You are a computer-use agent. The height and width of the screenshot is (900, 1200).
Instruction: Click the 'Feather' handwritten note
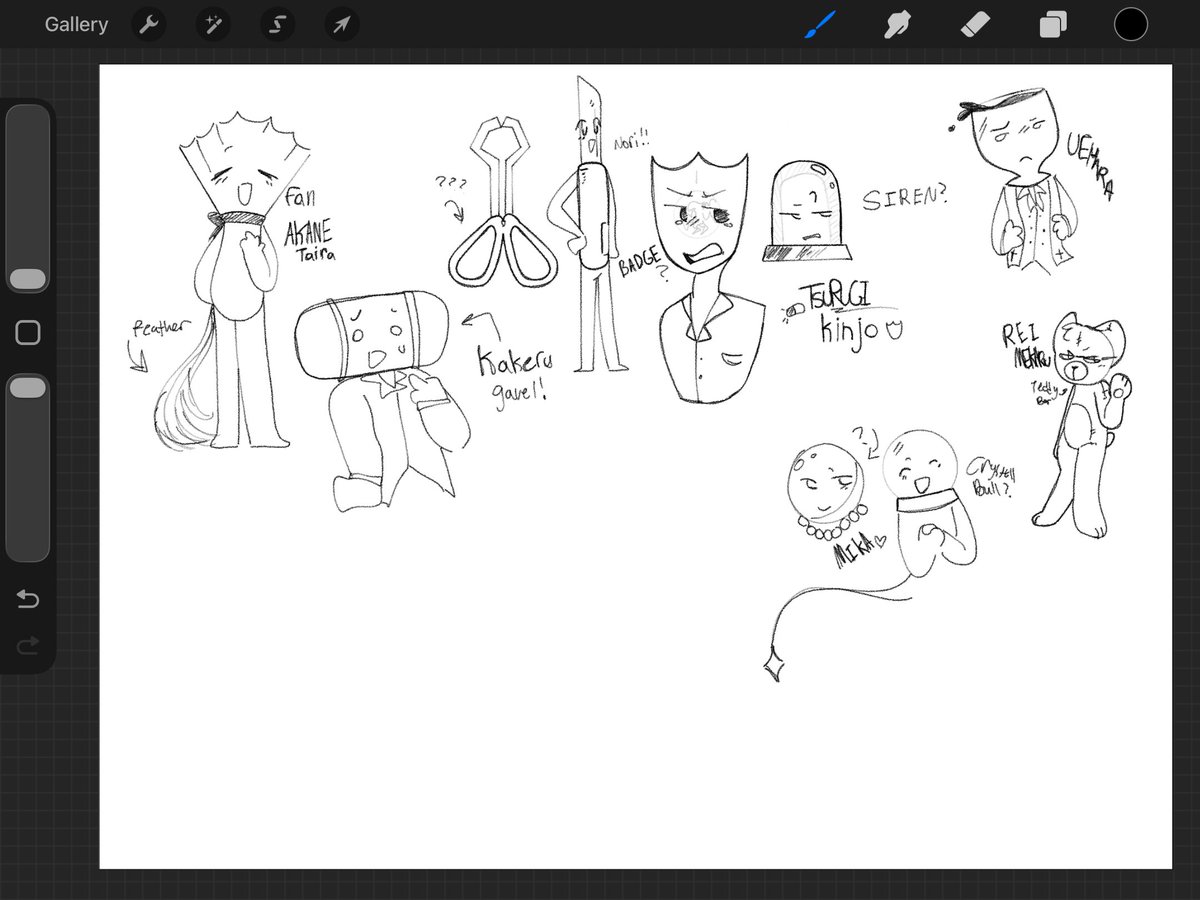pyautogui.click(x=160, y=327)
